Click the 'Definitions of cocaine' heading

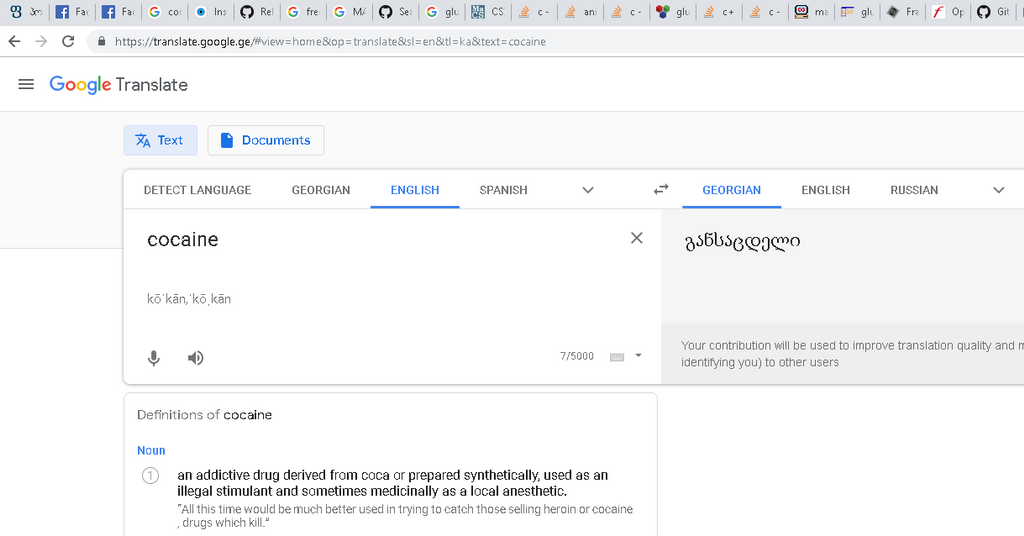(x=204, y=415)
